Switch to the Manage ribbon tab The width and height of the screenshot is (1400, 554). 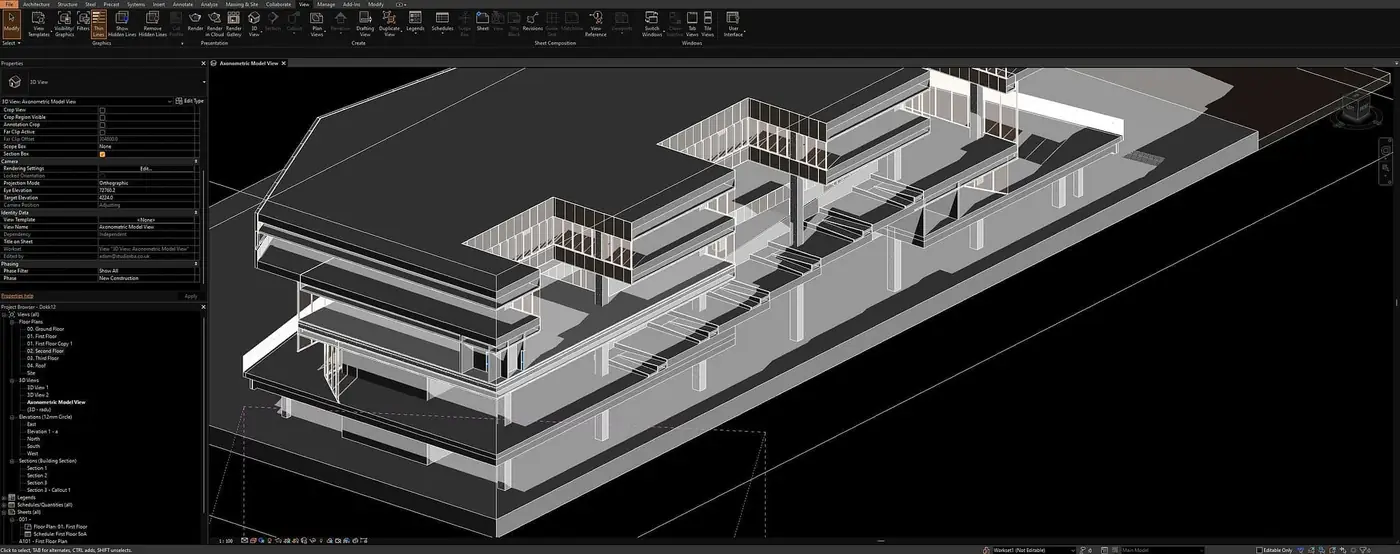(x=327, y=4)
